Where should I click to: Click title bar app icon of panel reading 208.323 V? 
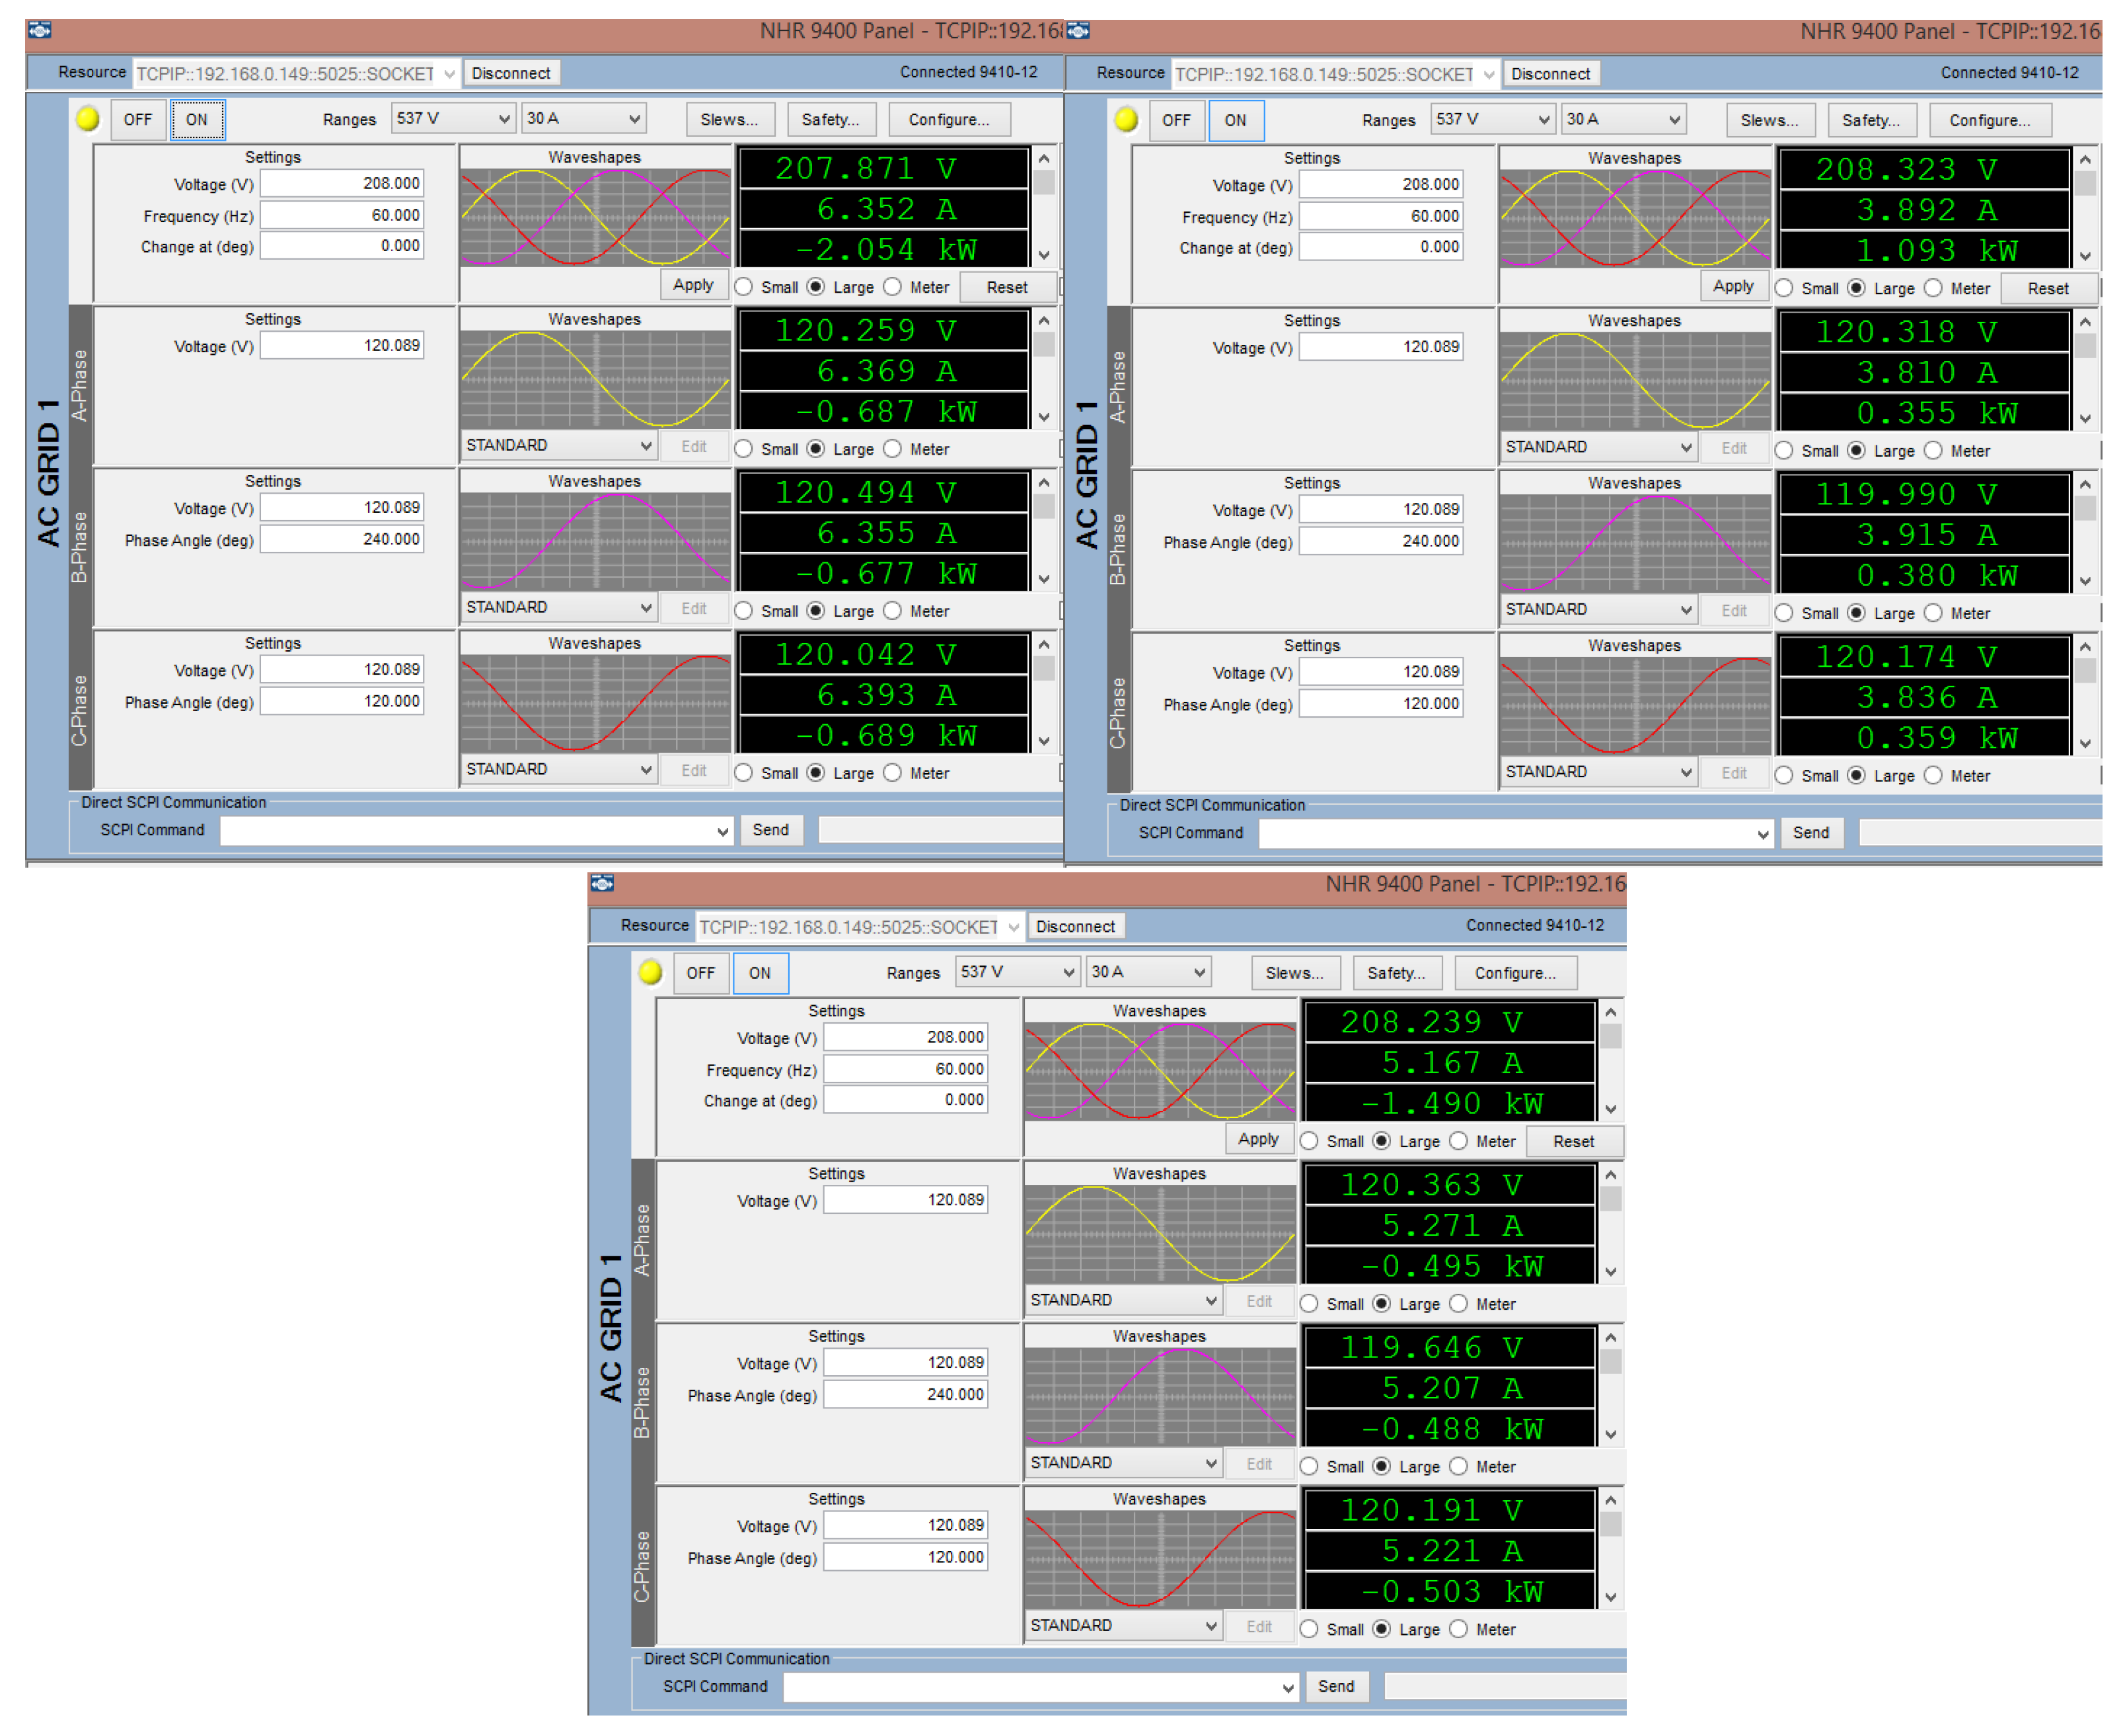[x=1078, y=31]
